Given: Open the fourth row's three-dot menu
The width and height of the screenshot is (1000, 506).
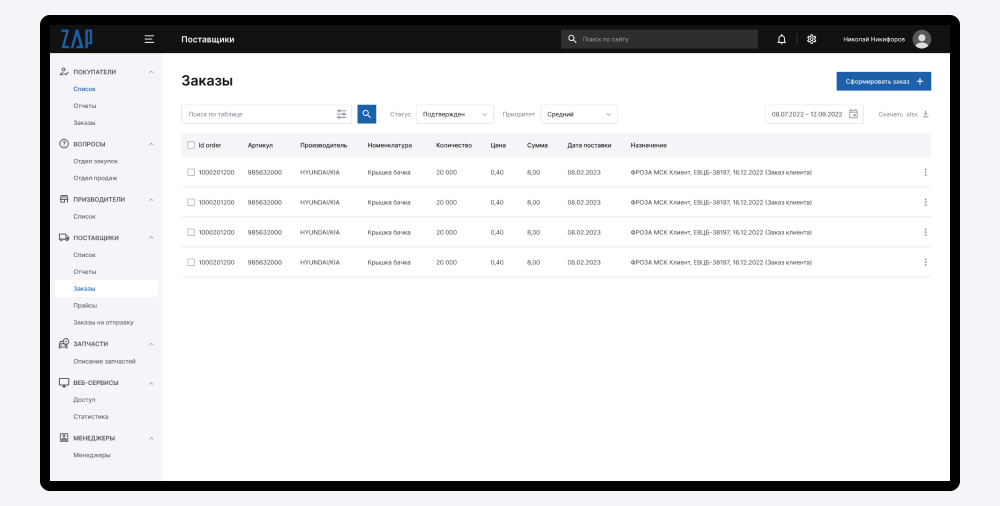Looking at the screenshot, I should click(x=925, y=262).
